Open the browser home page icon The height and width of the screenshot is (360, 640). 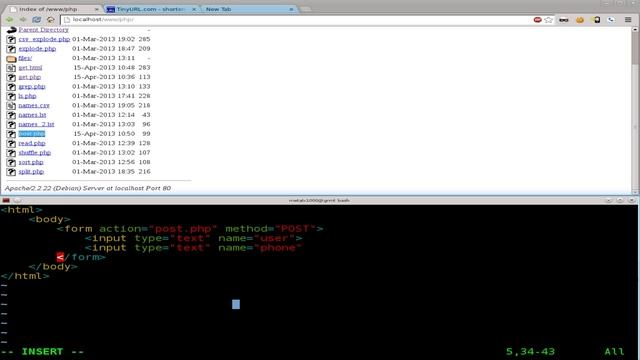pyautogui.click(x=51, y=20)
